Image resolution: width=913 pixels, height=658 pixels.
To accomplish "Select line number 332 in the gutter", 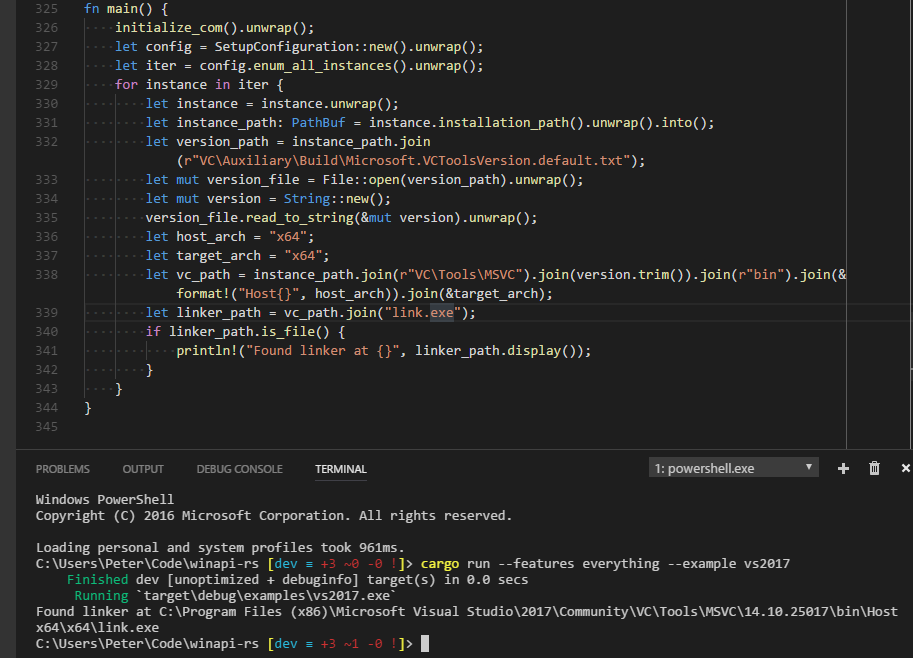I will [47, 142].
